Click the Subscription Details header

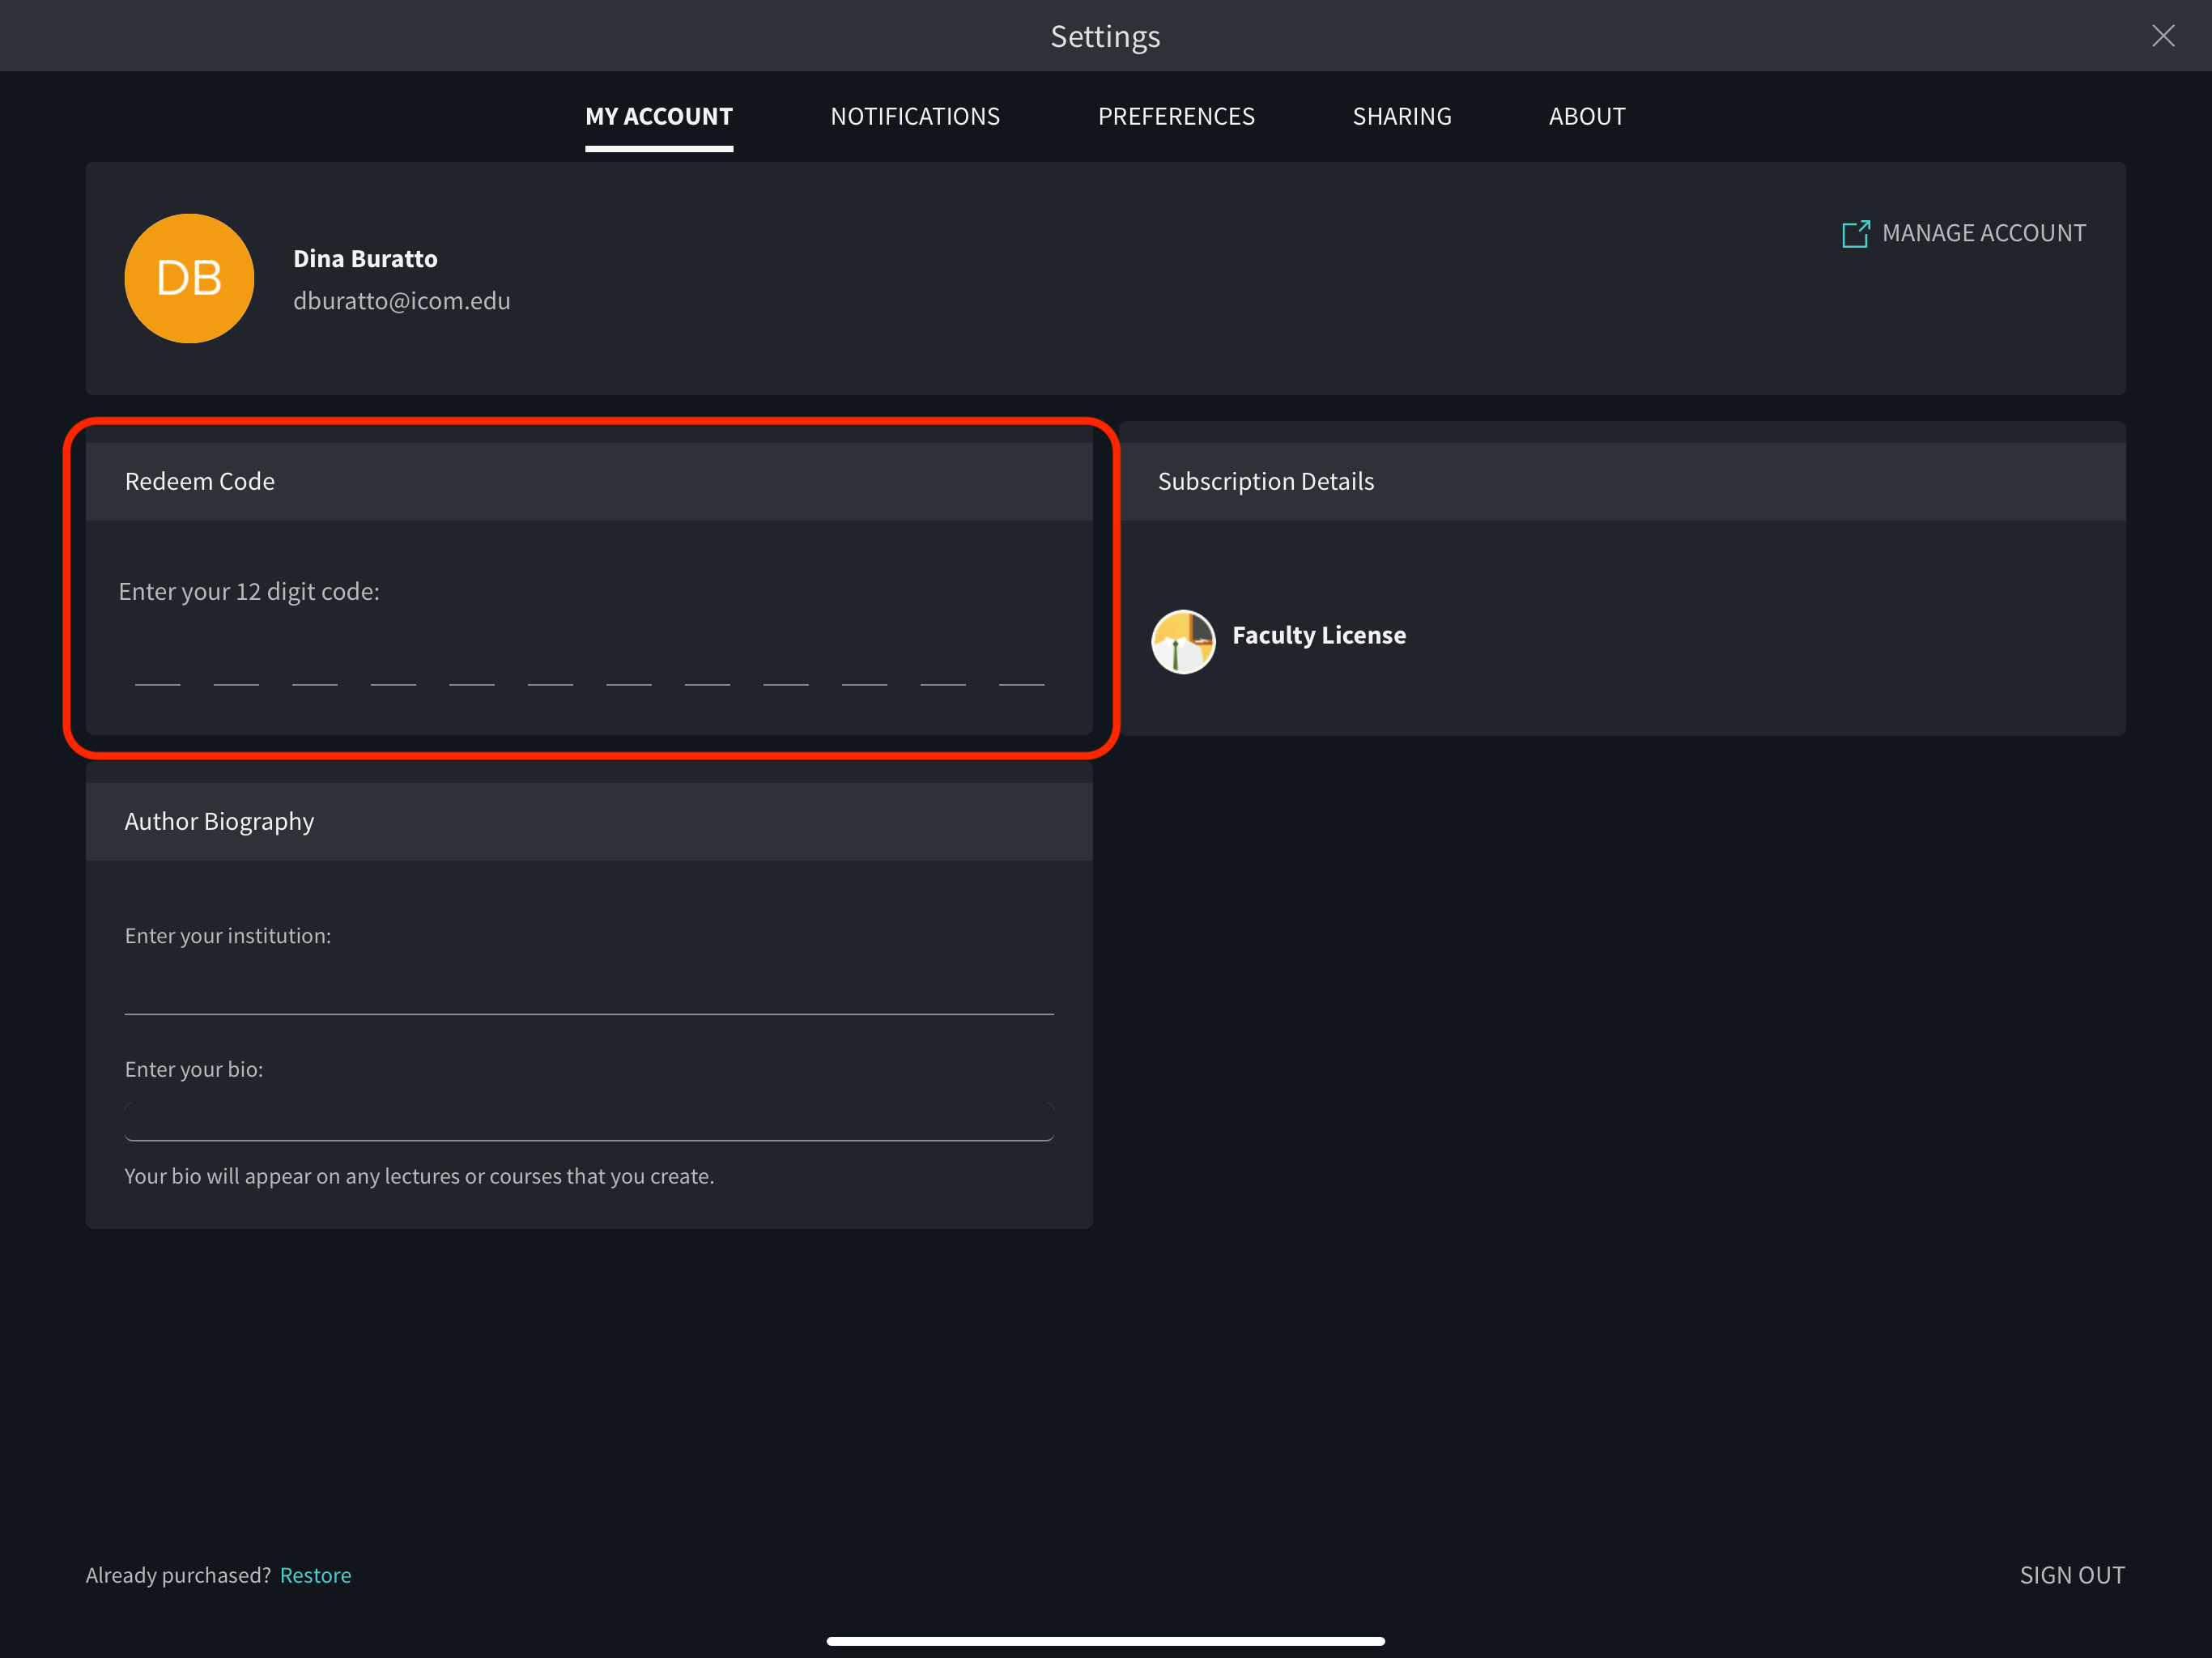point(1622,481)
